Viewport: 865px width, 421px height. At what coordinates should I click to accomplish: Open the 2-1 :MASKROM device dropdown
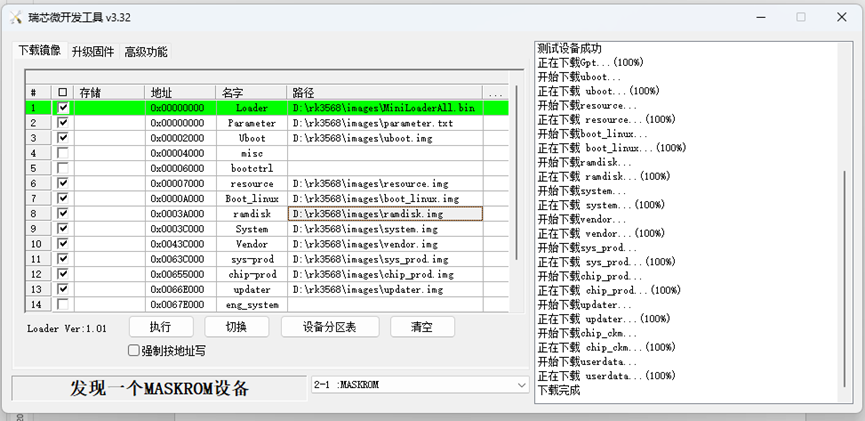420,385
